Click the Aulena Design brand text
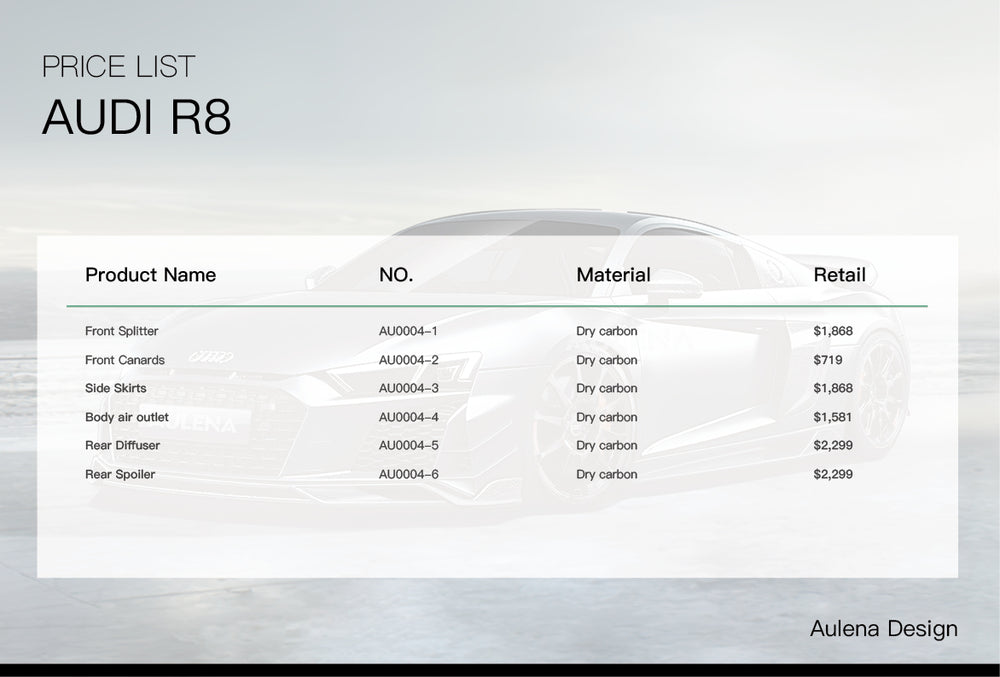Viewport: 1000px width, 677px height. pos(883,629)
